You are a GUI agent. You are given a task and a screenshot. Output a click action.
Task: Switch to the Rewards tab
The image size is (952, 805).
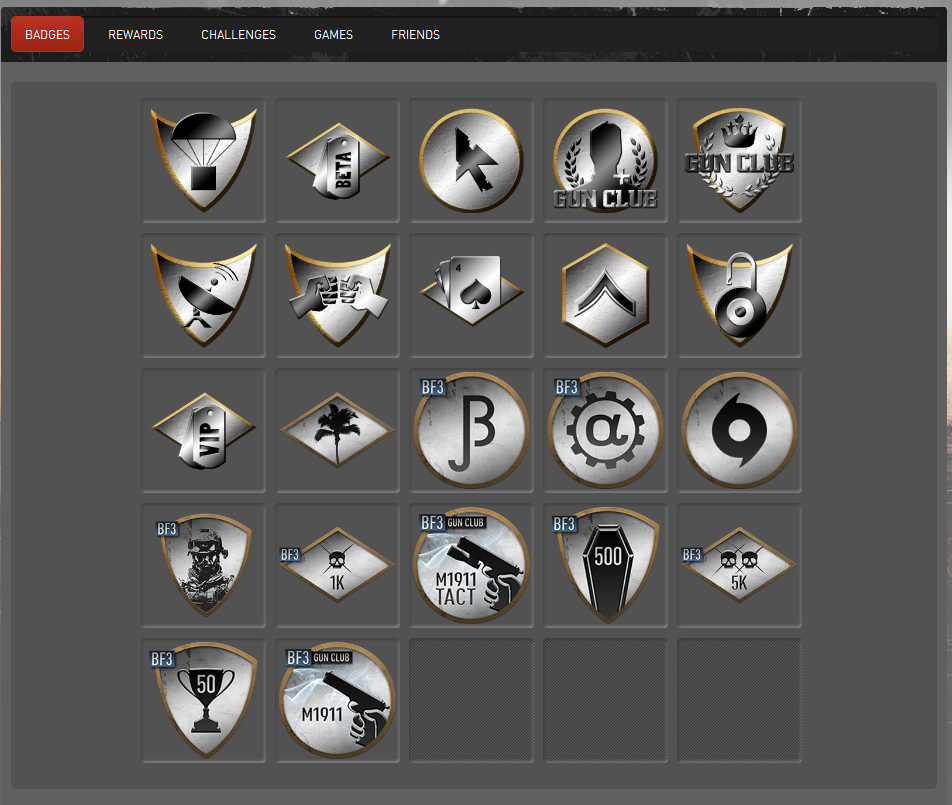pos(135,35)
